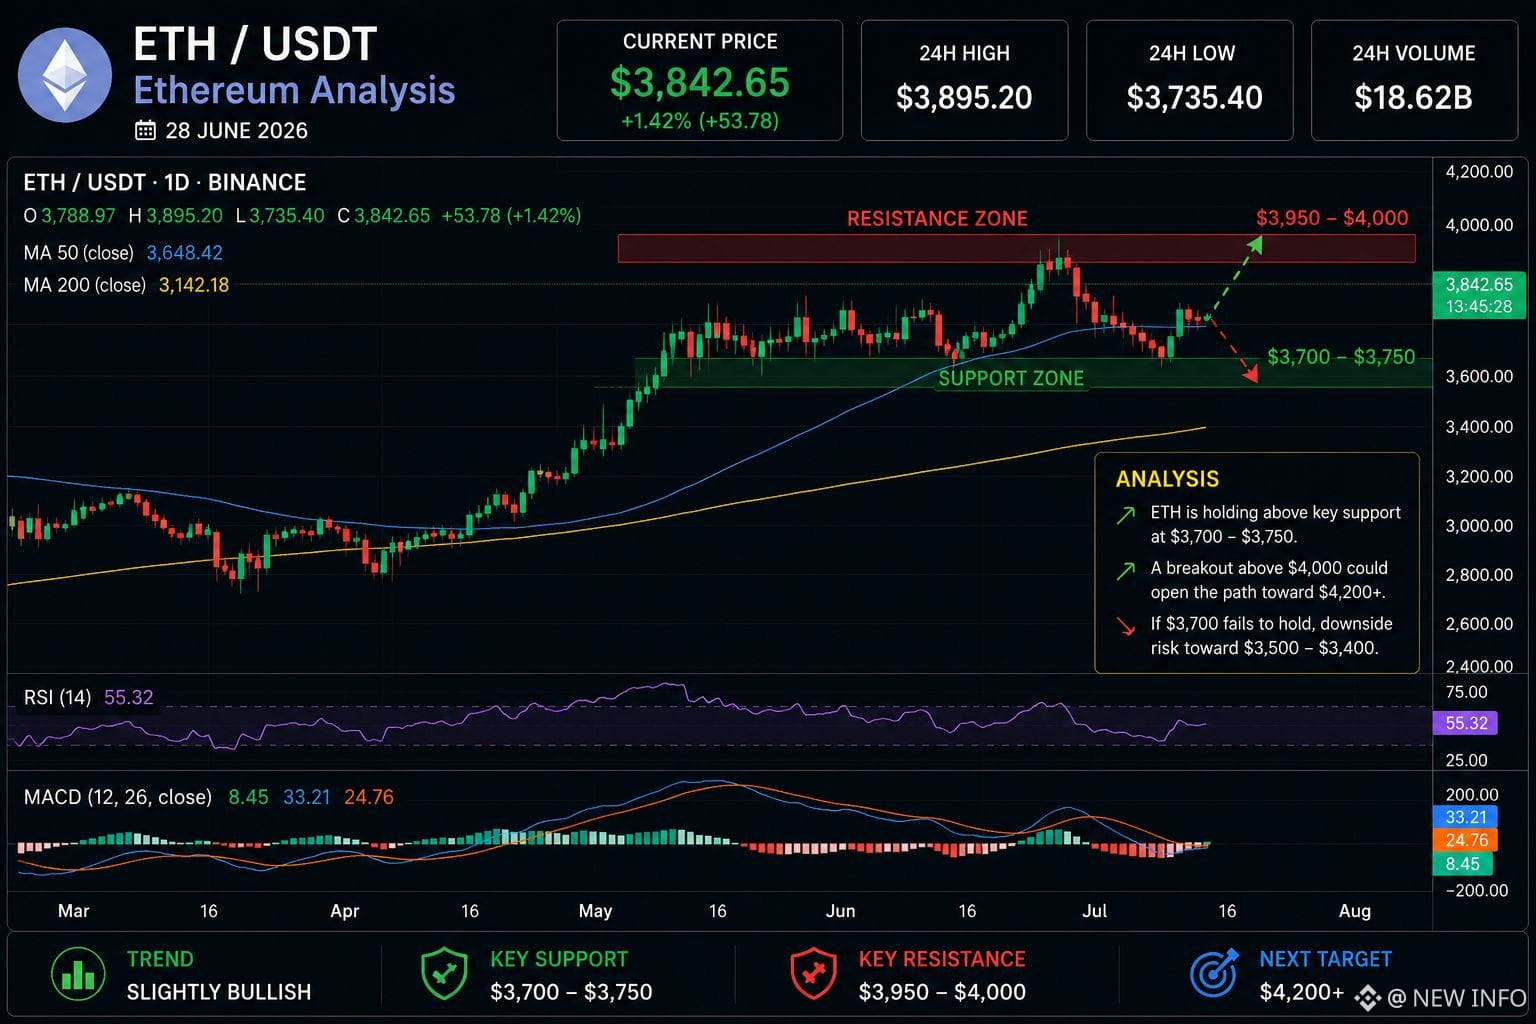The height and width of the screenshot is (1024, 1536).
Task: Click the calendar icon beside the date
Action: (x=145, y=130)
